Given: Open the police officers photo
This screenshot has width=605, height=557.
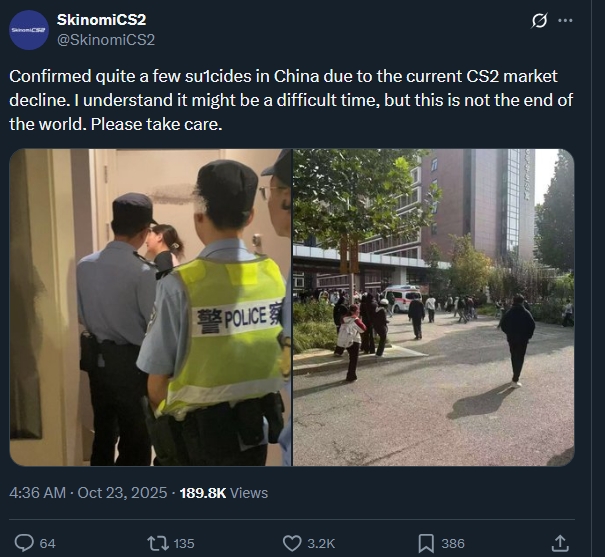Looking at the screenshot, I should [x=150, y=307].
